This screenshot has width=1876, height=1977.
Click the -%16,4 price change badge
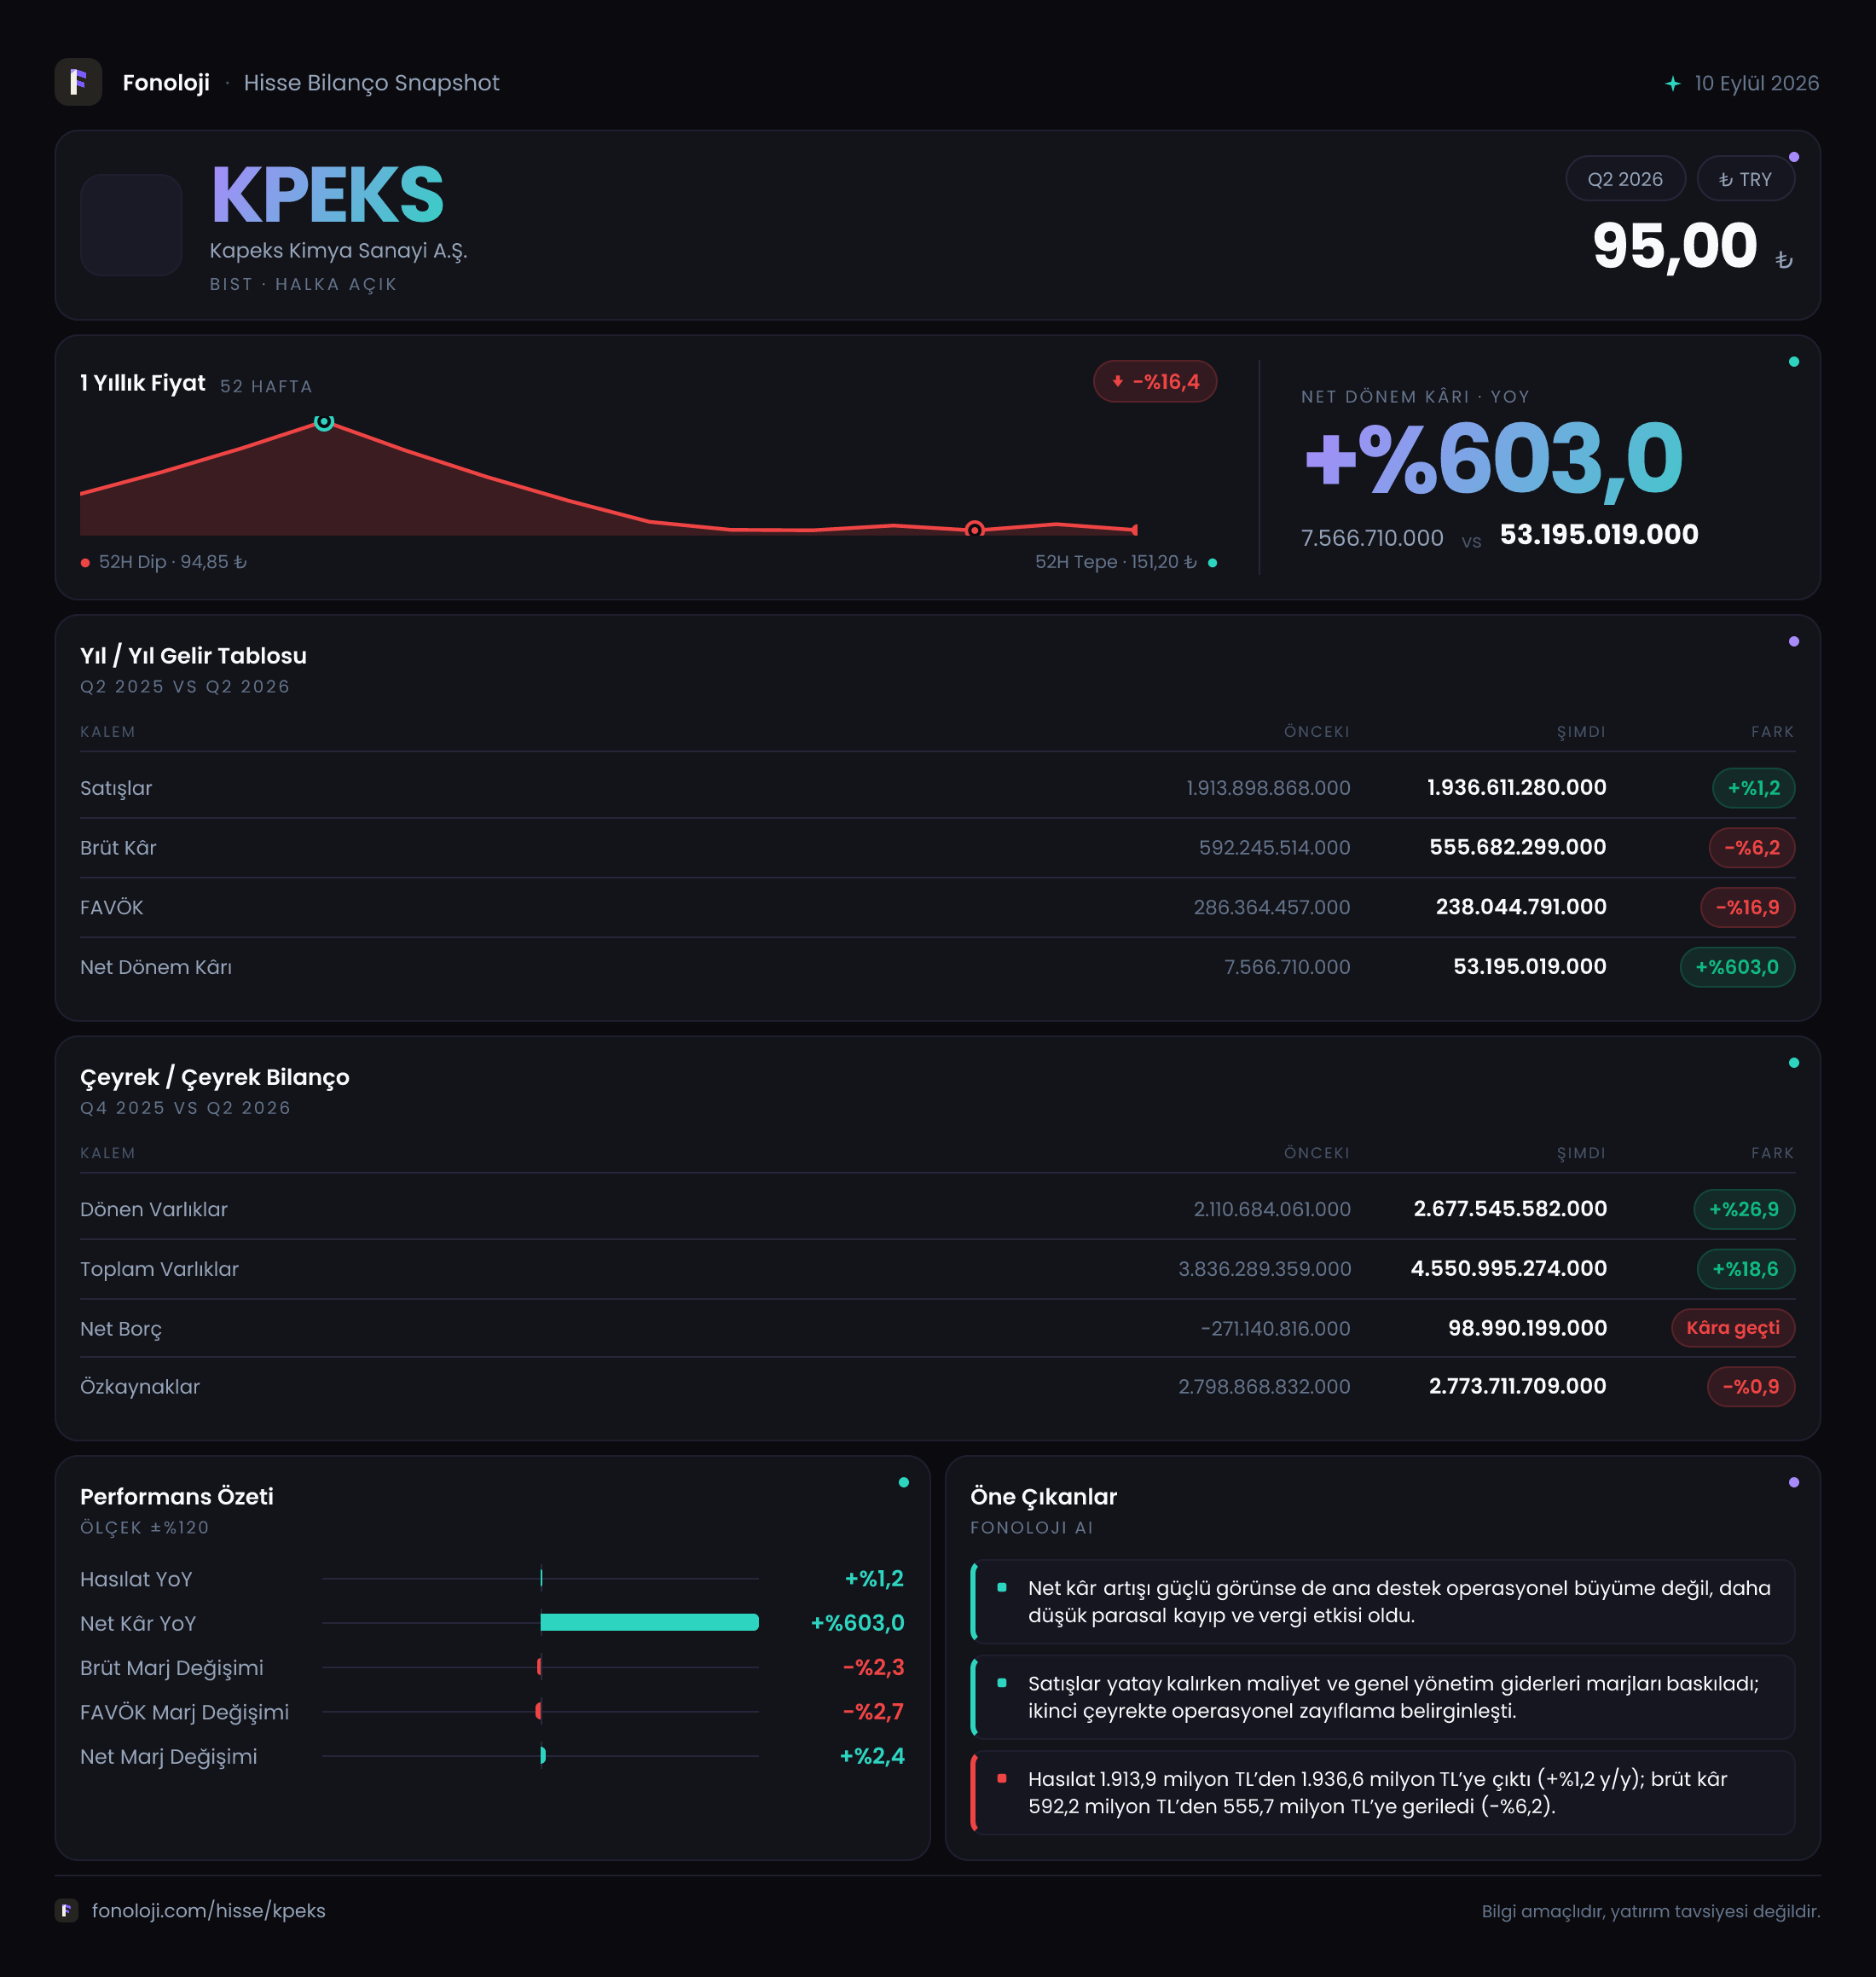pos(1155,381)
